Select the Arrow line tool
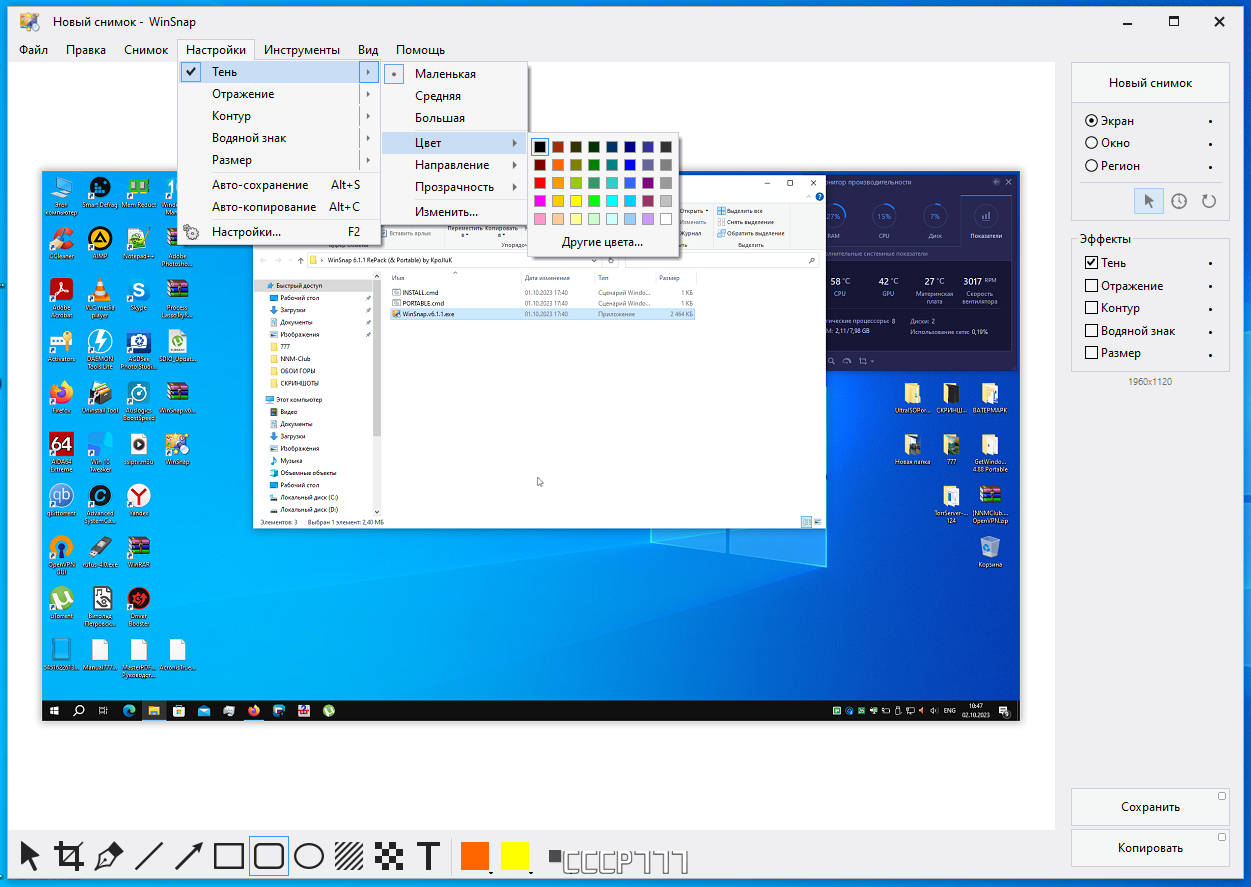The width and height of the screenshot is (1251, 887). 189,856
